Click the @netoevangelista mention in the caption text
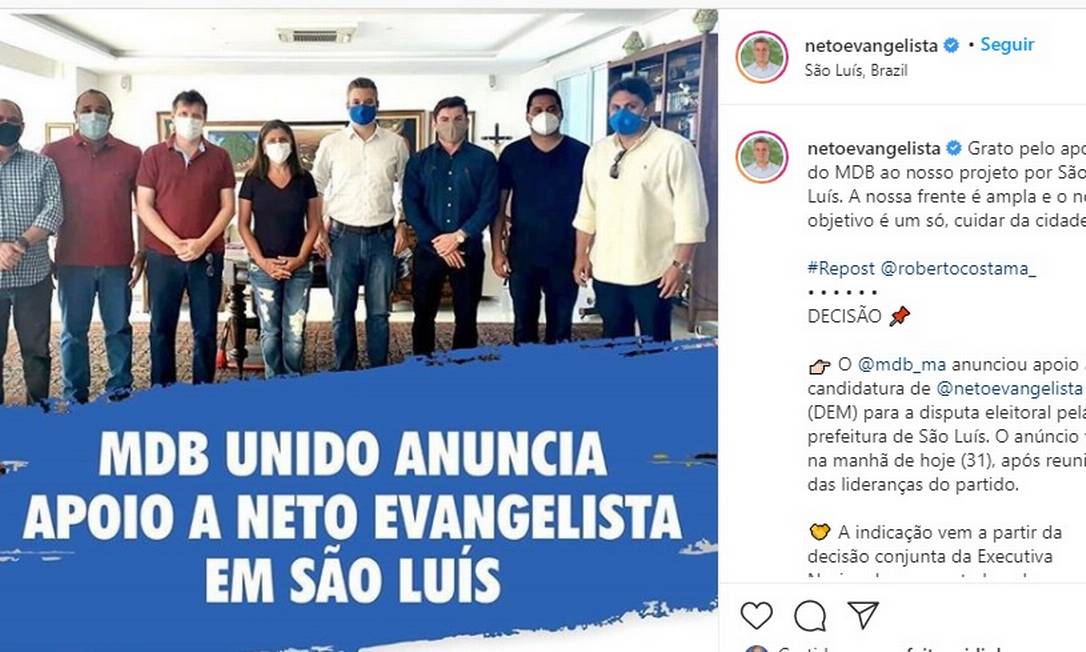Viewport: 1086px width, 652px height. point(1009,388)
